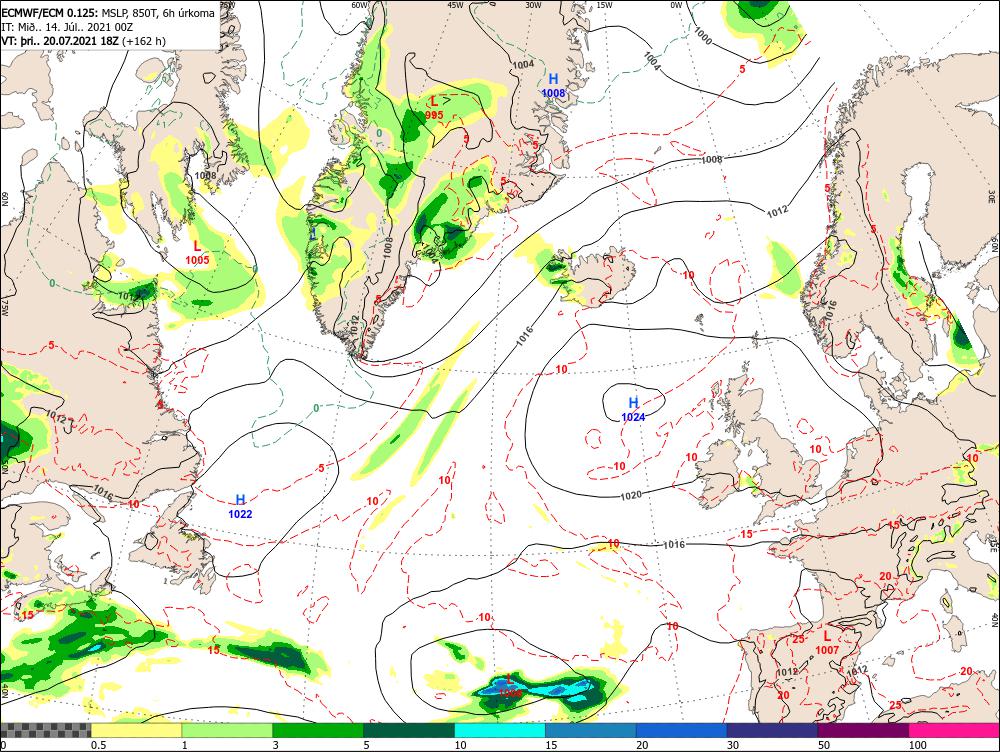Click the '45W' longitude label
Image resolution: width=1000 pixels, height=752 pixels.
coord(455,4)
